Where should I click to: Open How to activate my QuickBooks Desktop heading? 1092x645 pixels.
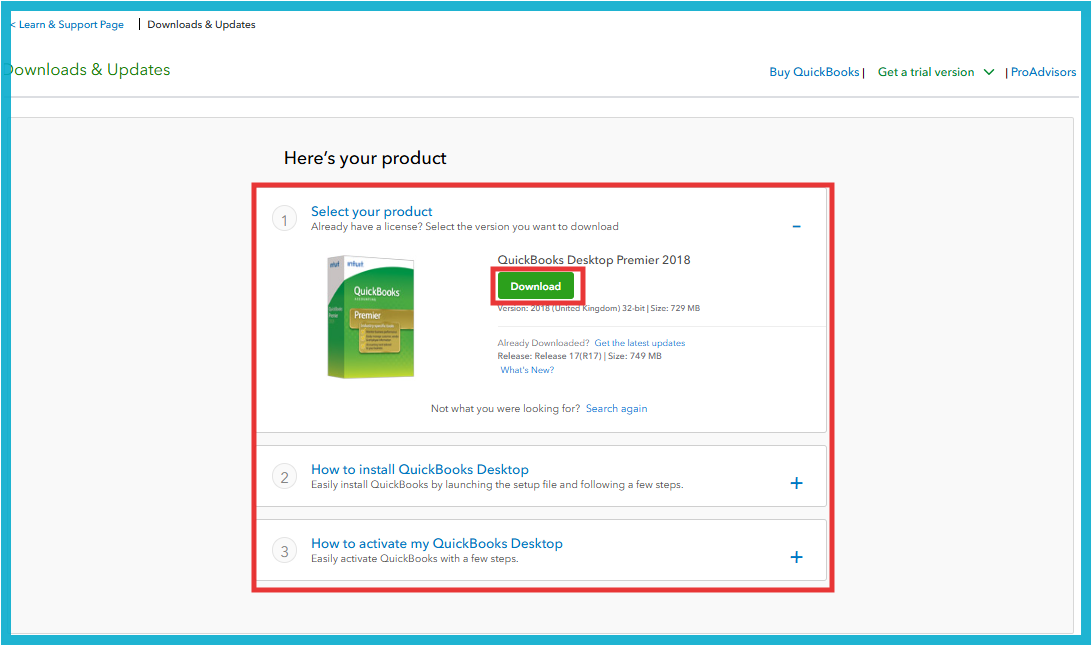click(x=437, y=543)
